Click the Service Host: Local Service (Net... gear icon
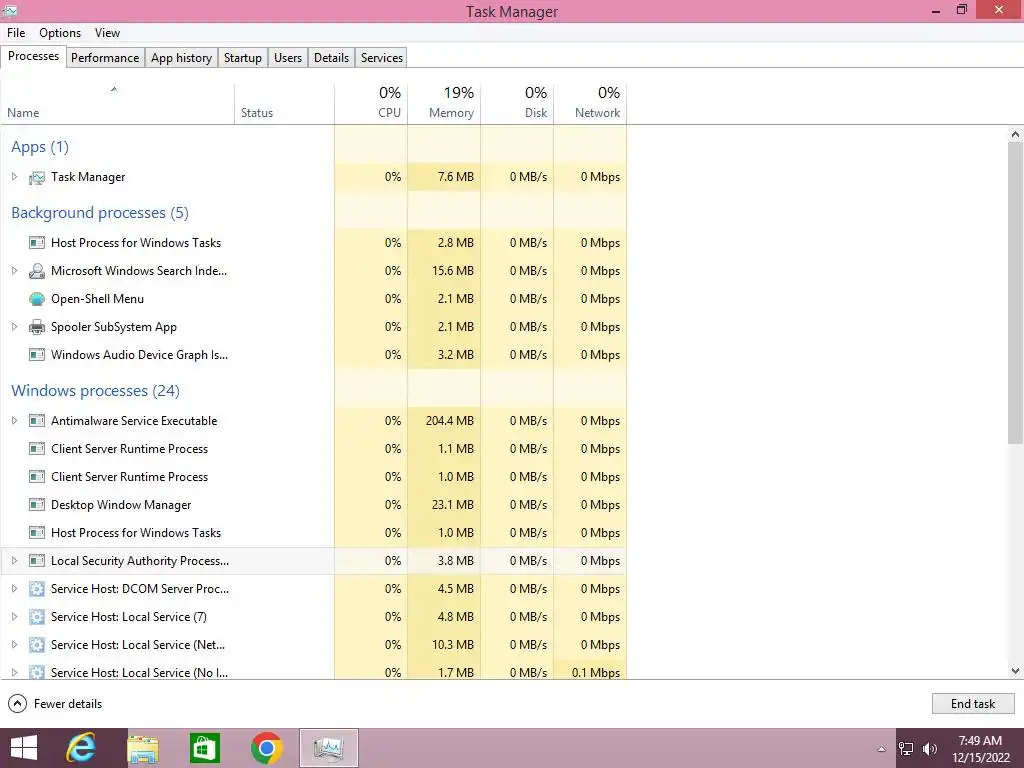This screenshot has height=768, width=1024. (x=37, y=645)
